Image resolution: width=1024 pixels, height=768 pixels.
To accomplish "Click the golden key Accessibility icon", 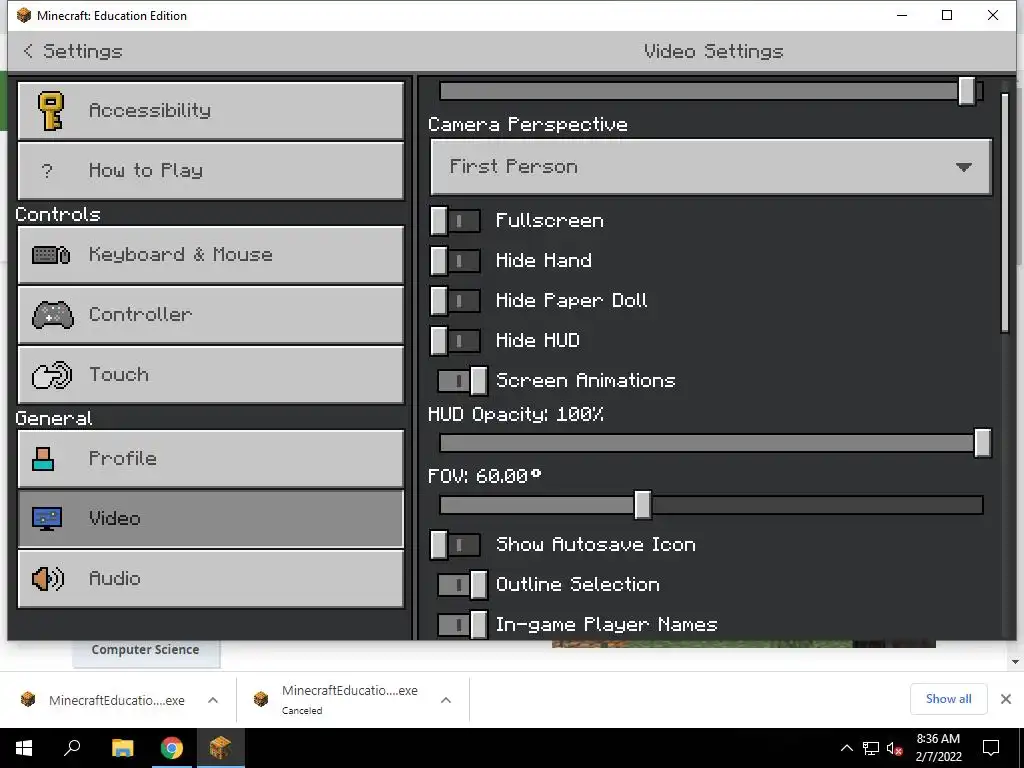I will (x=50, y=110).
